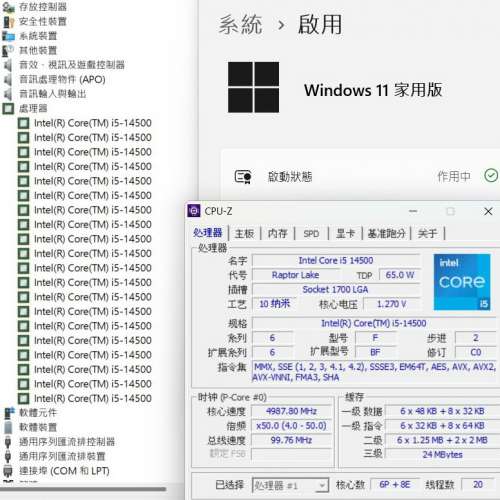Select the icon next to 音訊處理物件 (APO)
This screenshot has height=500, width=500.
[x=8, y=79]
